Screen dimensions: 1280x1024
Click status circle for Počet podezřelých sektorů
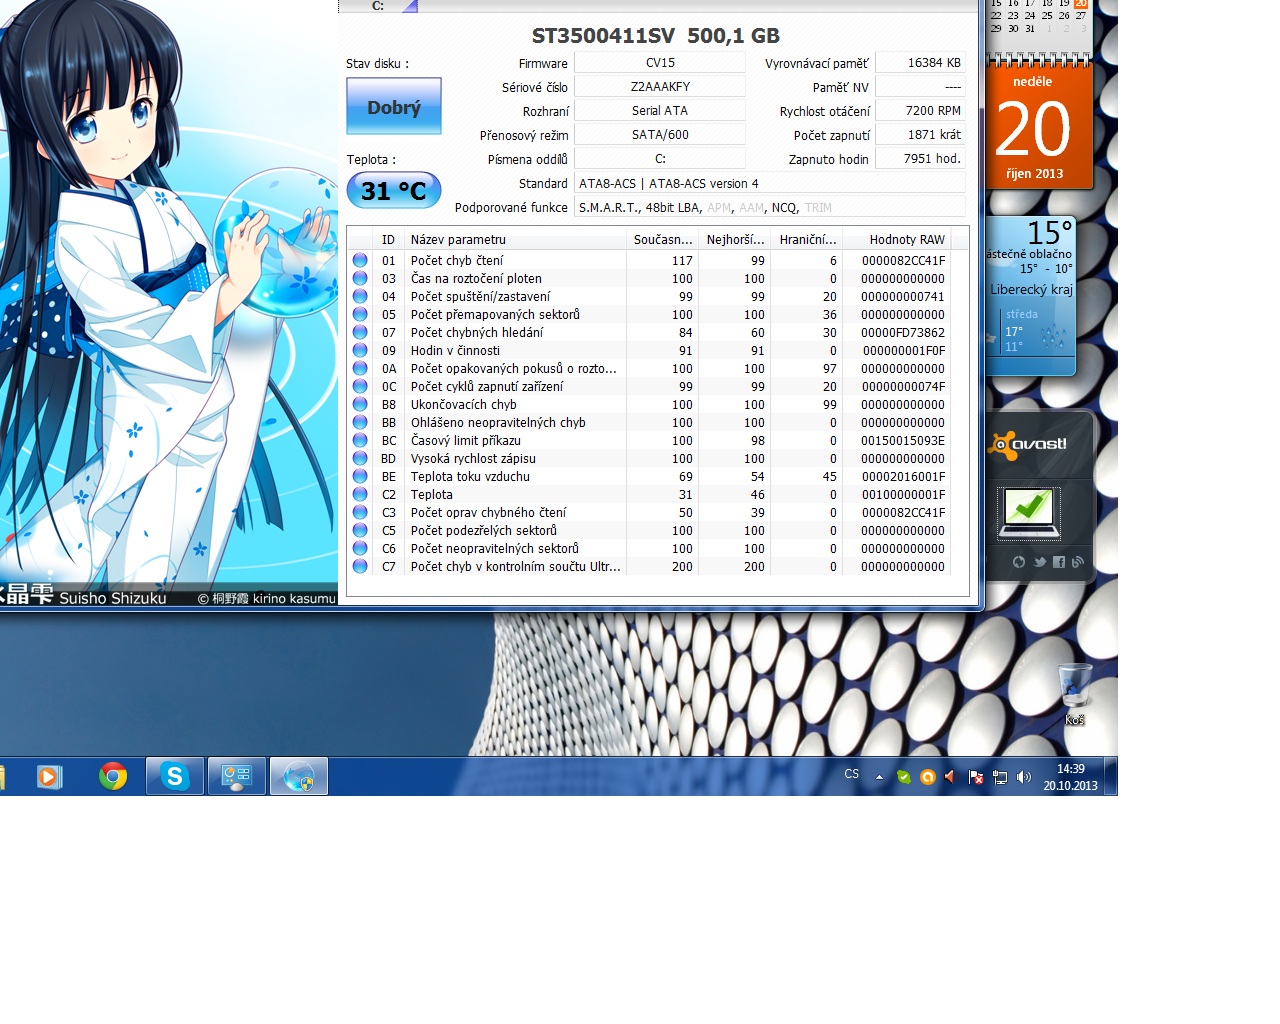click(x=360, y=530)
